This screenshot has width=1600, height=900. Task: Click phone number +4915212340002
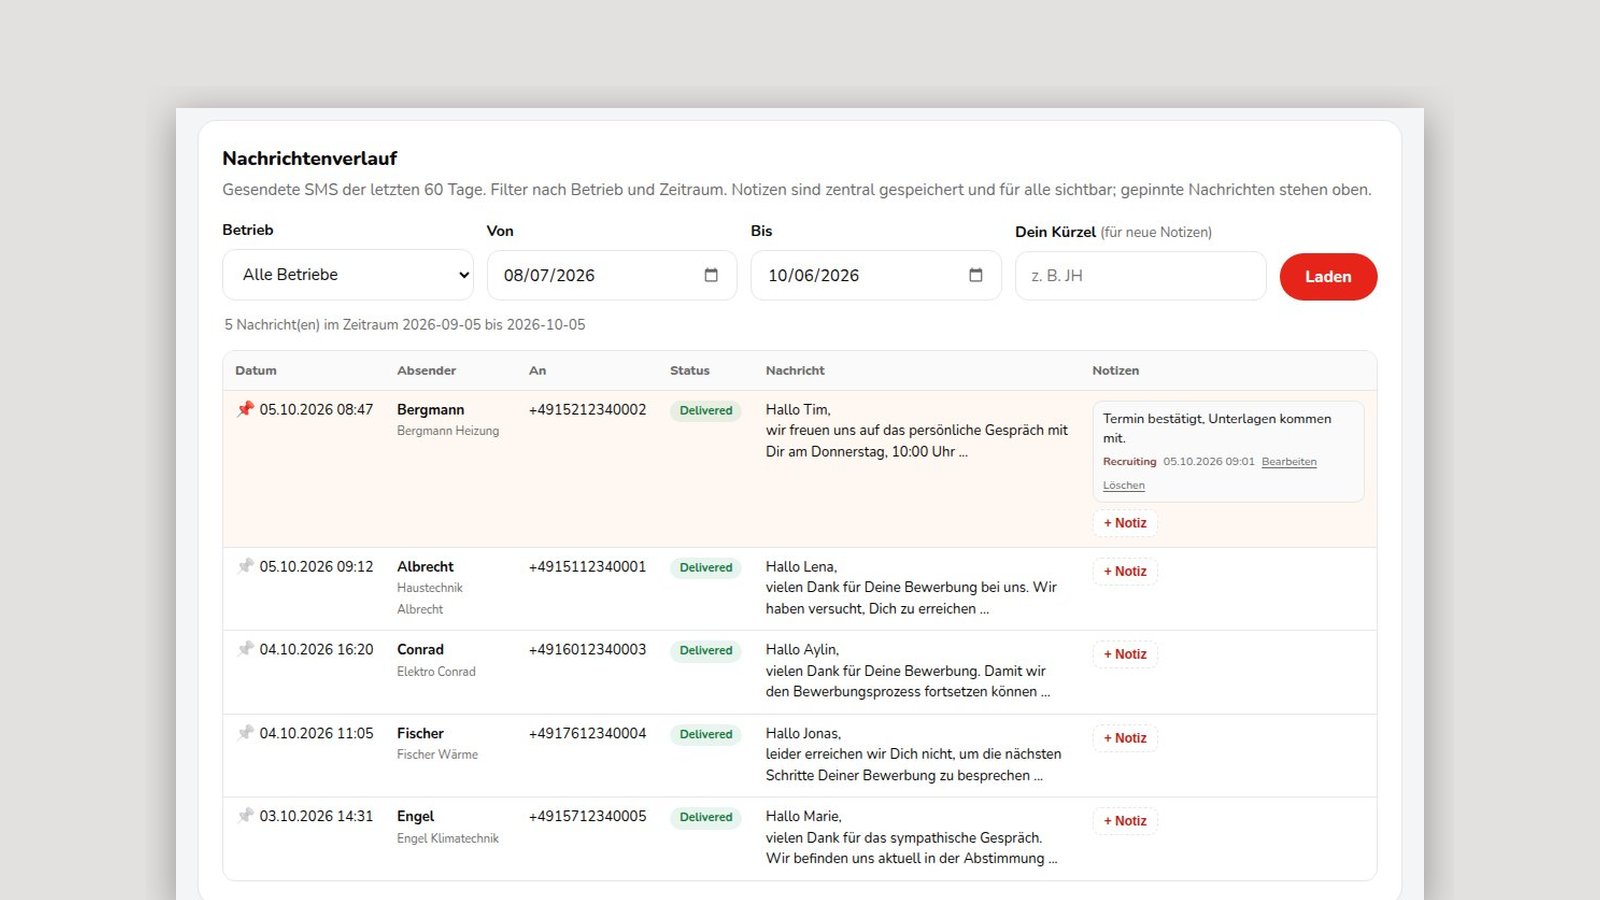(x=587, y=410)
